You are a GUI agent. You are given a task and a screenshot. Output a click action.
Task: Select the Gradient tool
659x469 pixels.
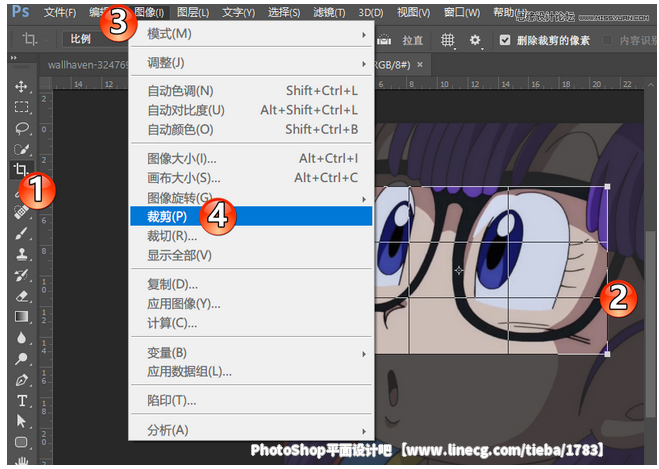click(x=21, y=316)
